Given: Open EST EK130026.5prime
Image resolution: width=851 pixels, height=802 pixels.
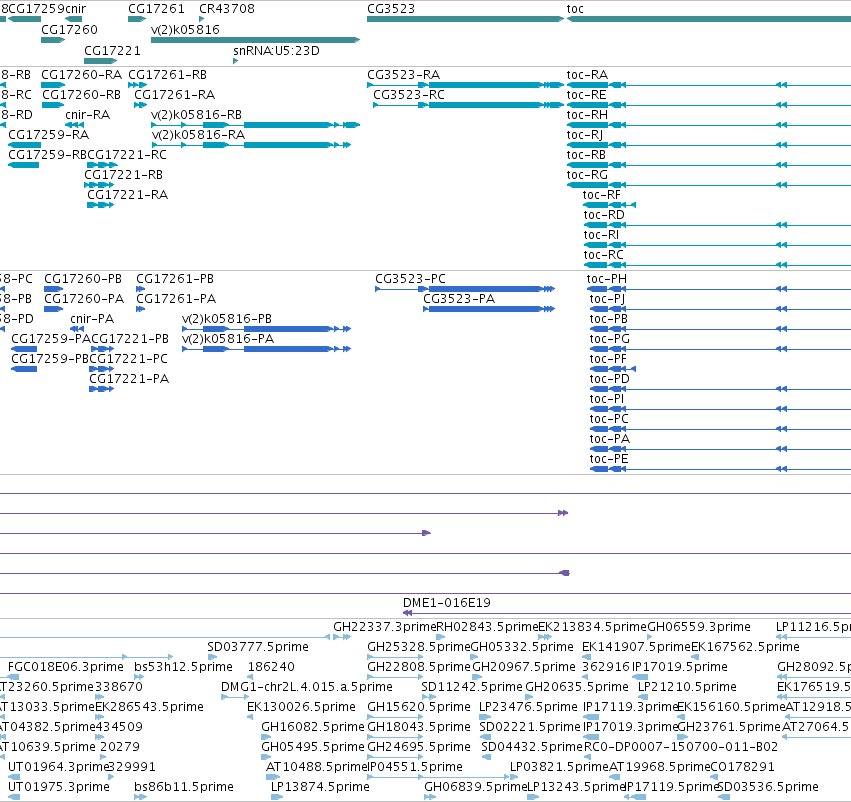Looking at the screenshot, I should tap(250, 717).
